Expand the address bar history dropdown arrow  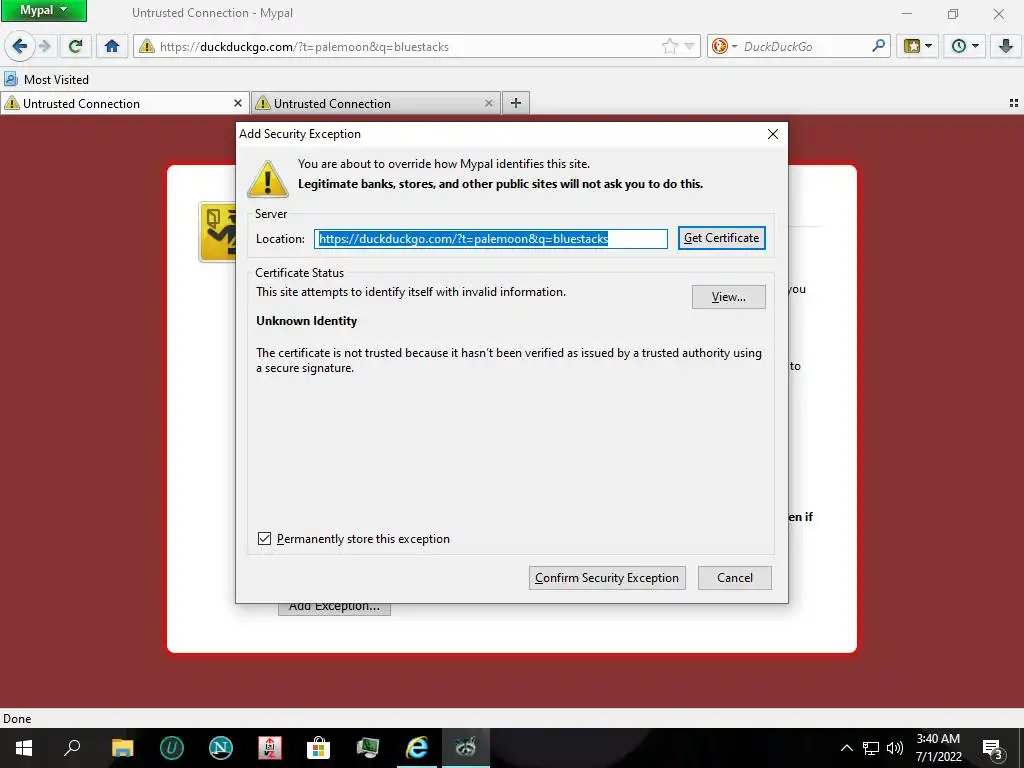(x=689, y=46)
